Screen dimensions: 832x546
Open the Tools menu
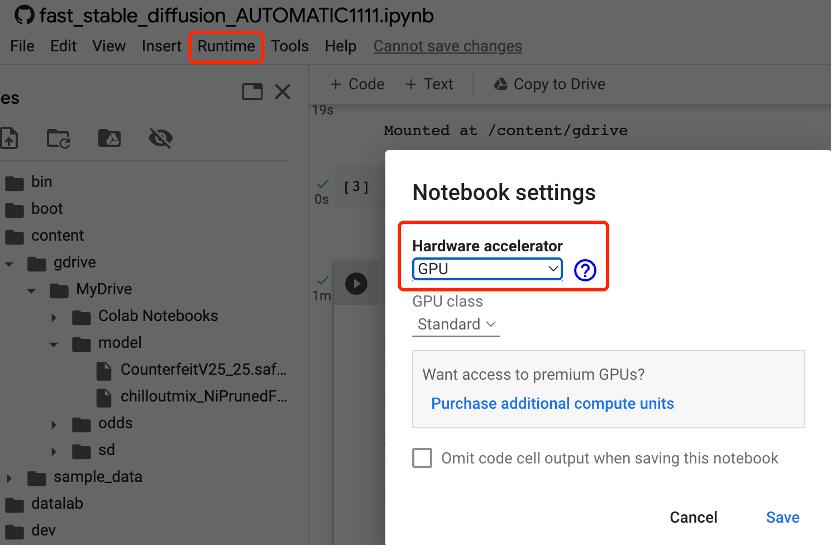290,46
